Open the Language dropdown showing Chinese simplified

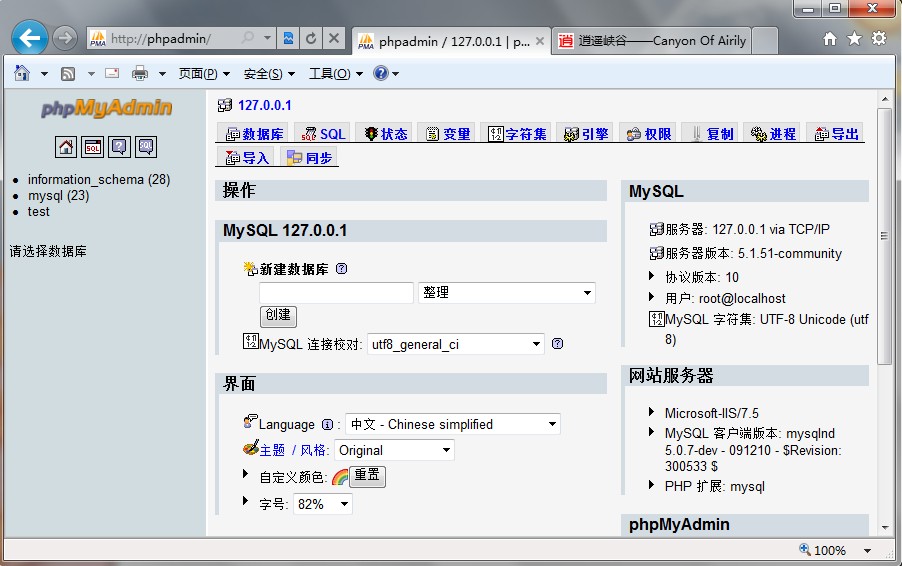pyautogui.click(x=453, y=424)
